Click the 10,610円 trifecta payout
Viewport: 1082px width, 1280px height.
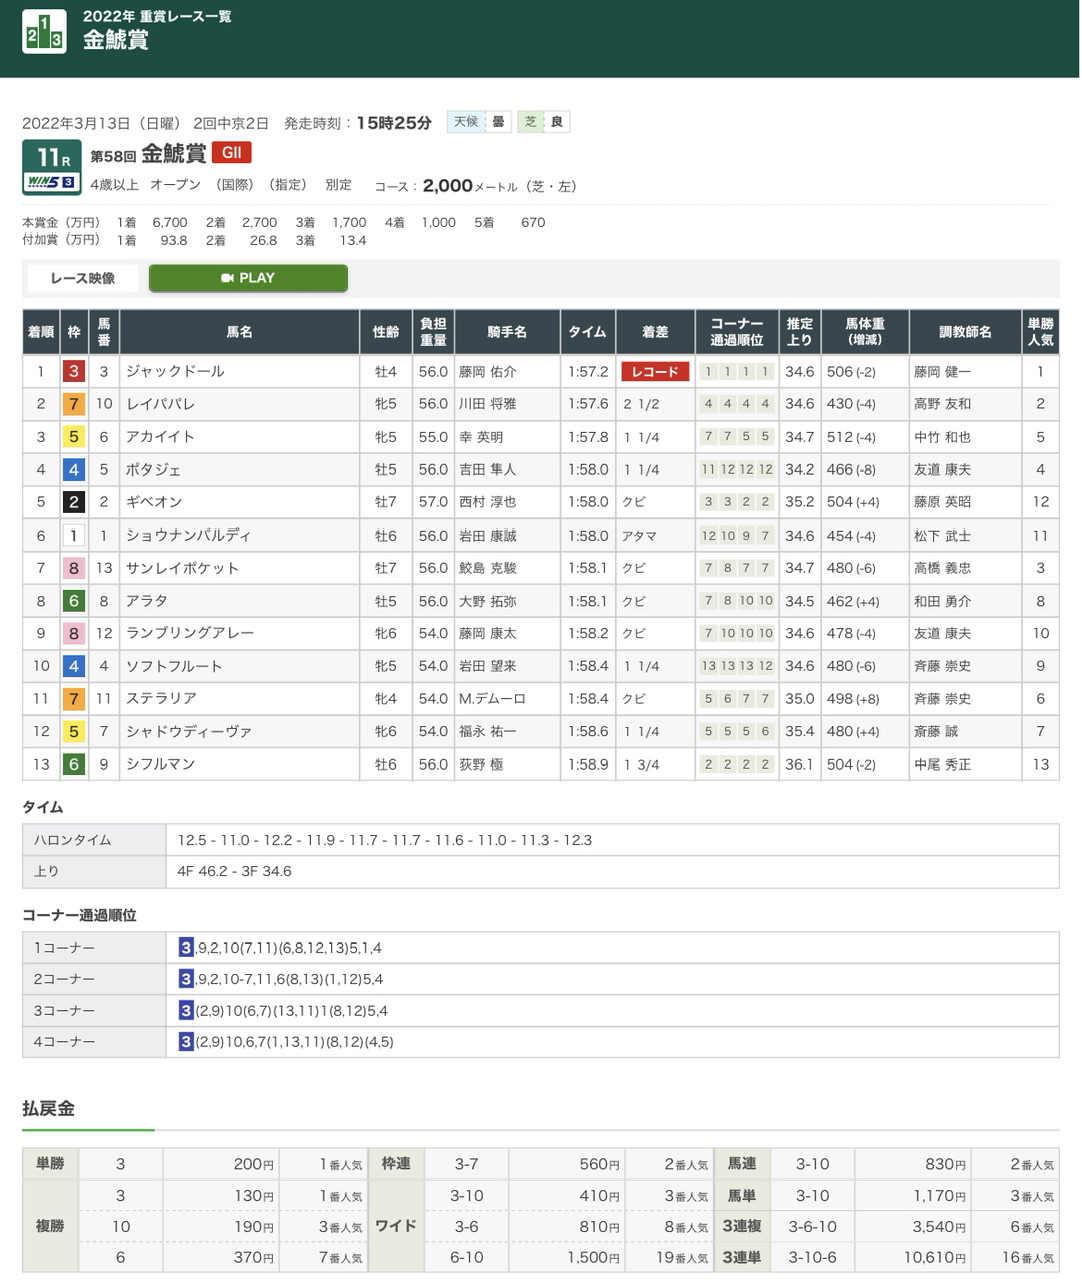pos(935,1257)
